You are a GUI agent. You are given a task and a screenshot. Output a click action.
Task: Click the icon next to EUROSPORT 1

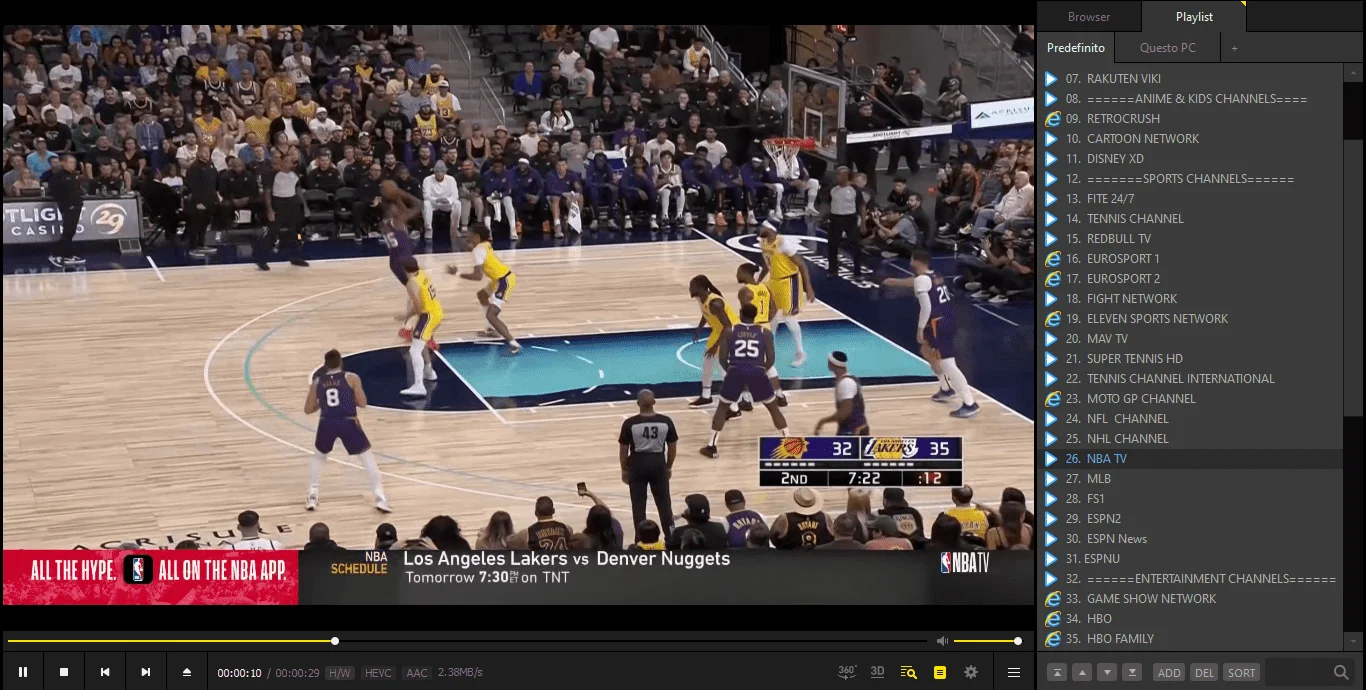coord(1052,258)
